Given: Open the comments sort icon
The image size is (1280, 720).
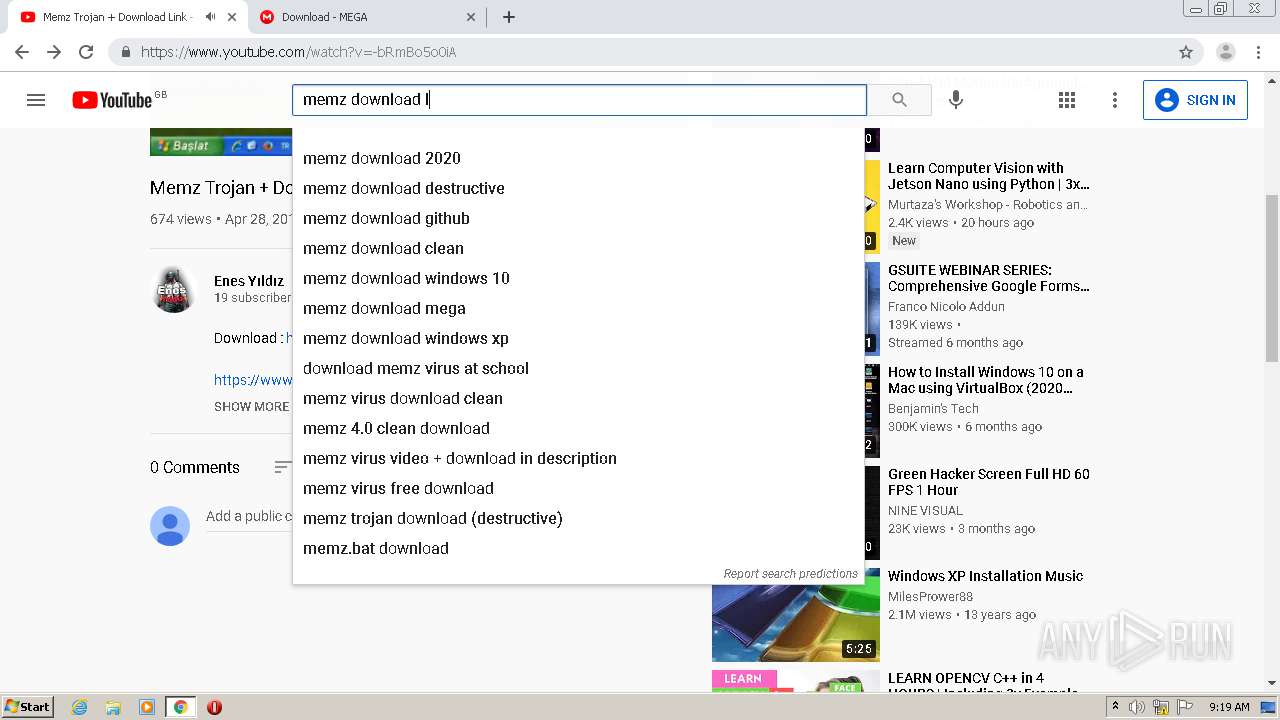Looking at the screenshot, I should (x=283, y=467).
